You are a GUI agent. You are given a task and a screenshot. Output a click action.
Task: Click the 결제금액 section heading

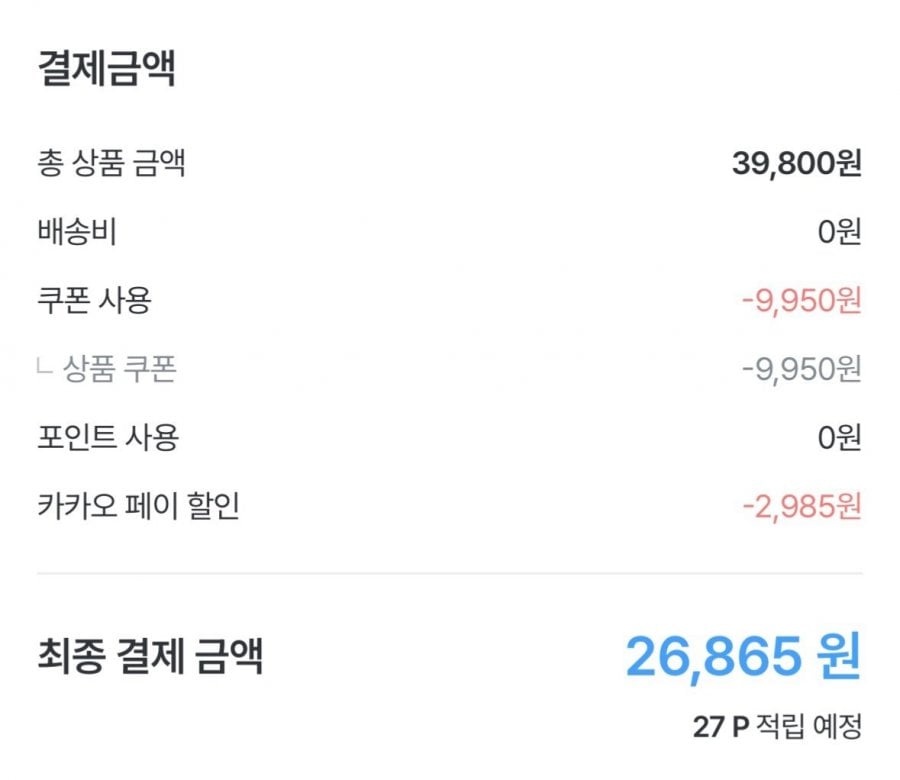coord(106,69)
